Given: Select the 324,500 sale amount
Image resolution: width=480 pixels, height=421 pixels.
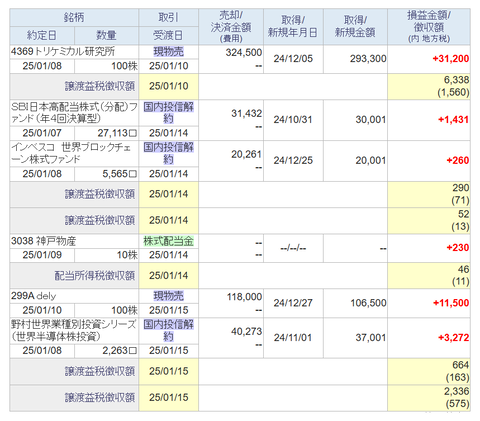Looking at the screenshot, I should click(244, 52).
